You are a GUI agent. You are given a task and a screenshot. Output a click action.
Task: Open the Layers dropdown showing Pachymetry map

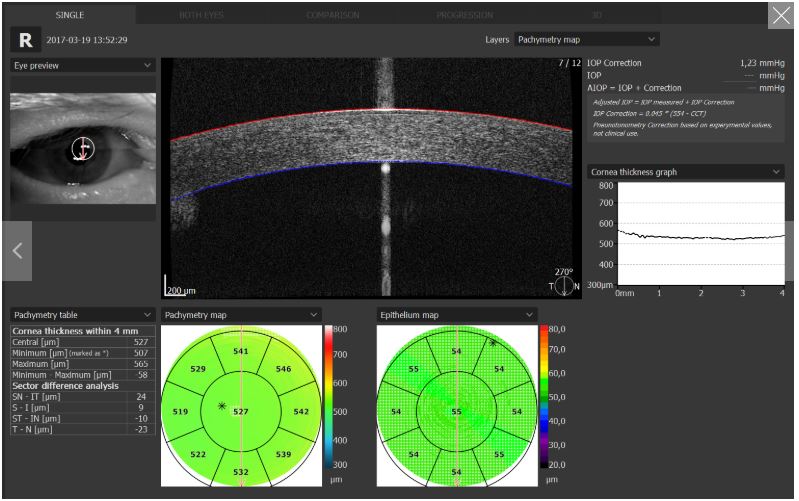point(587,39)
